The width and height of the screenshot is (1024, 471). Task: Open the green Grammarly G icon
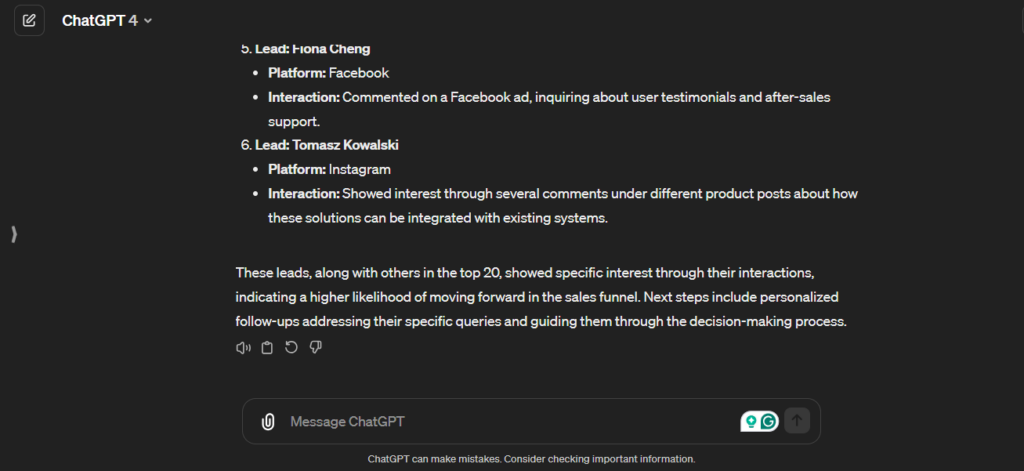pyautogui.click(x=768, y=422)
